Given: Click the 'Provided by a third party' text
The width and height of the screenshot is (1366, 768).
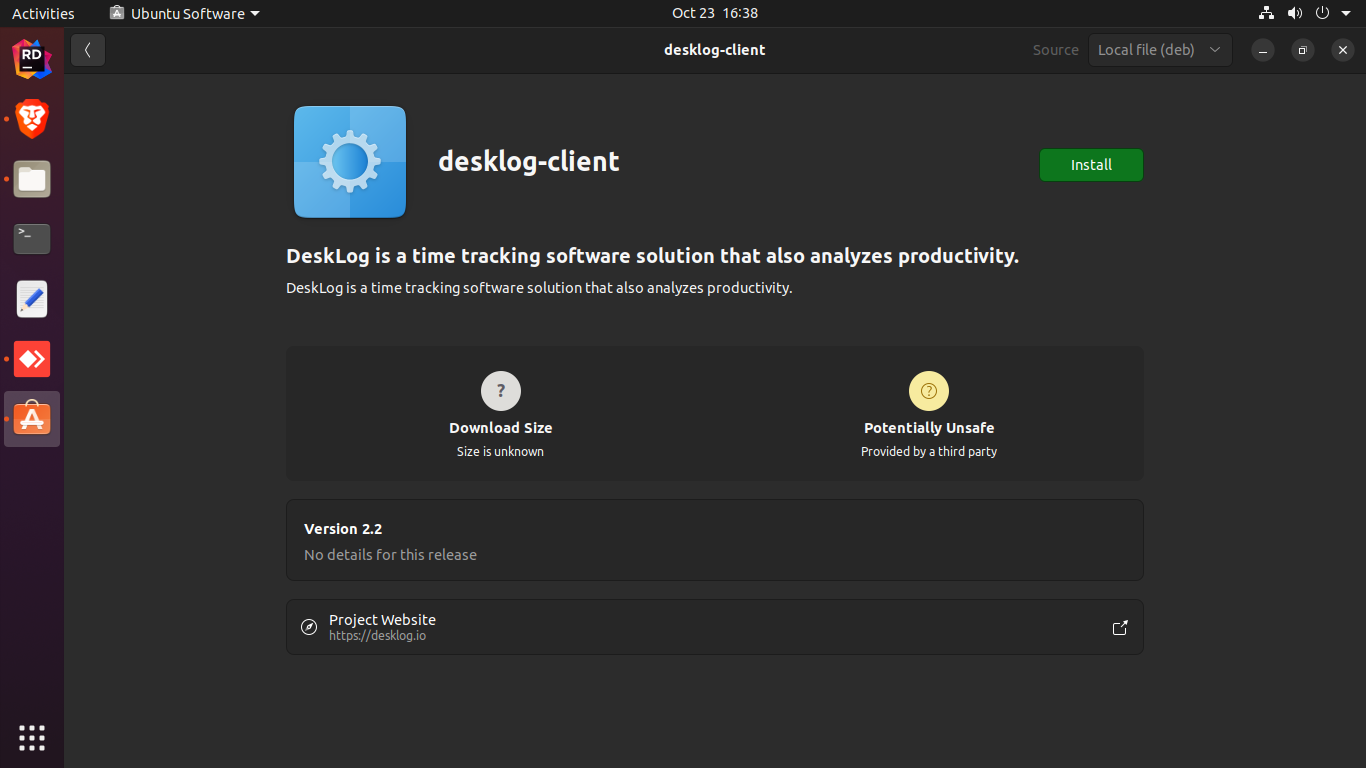Looking at the screenshot, I should [x=929, y=452].
